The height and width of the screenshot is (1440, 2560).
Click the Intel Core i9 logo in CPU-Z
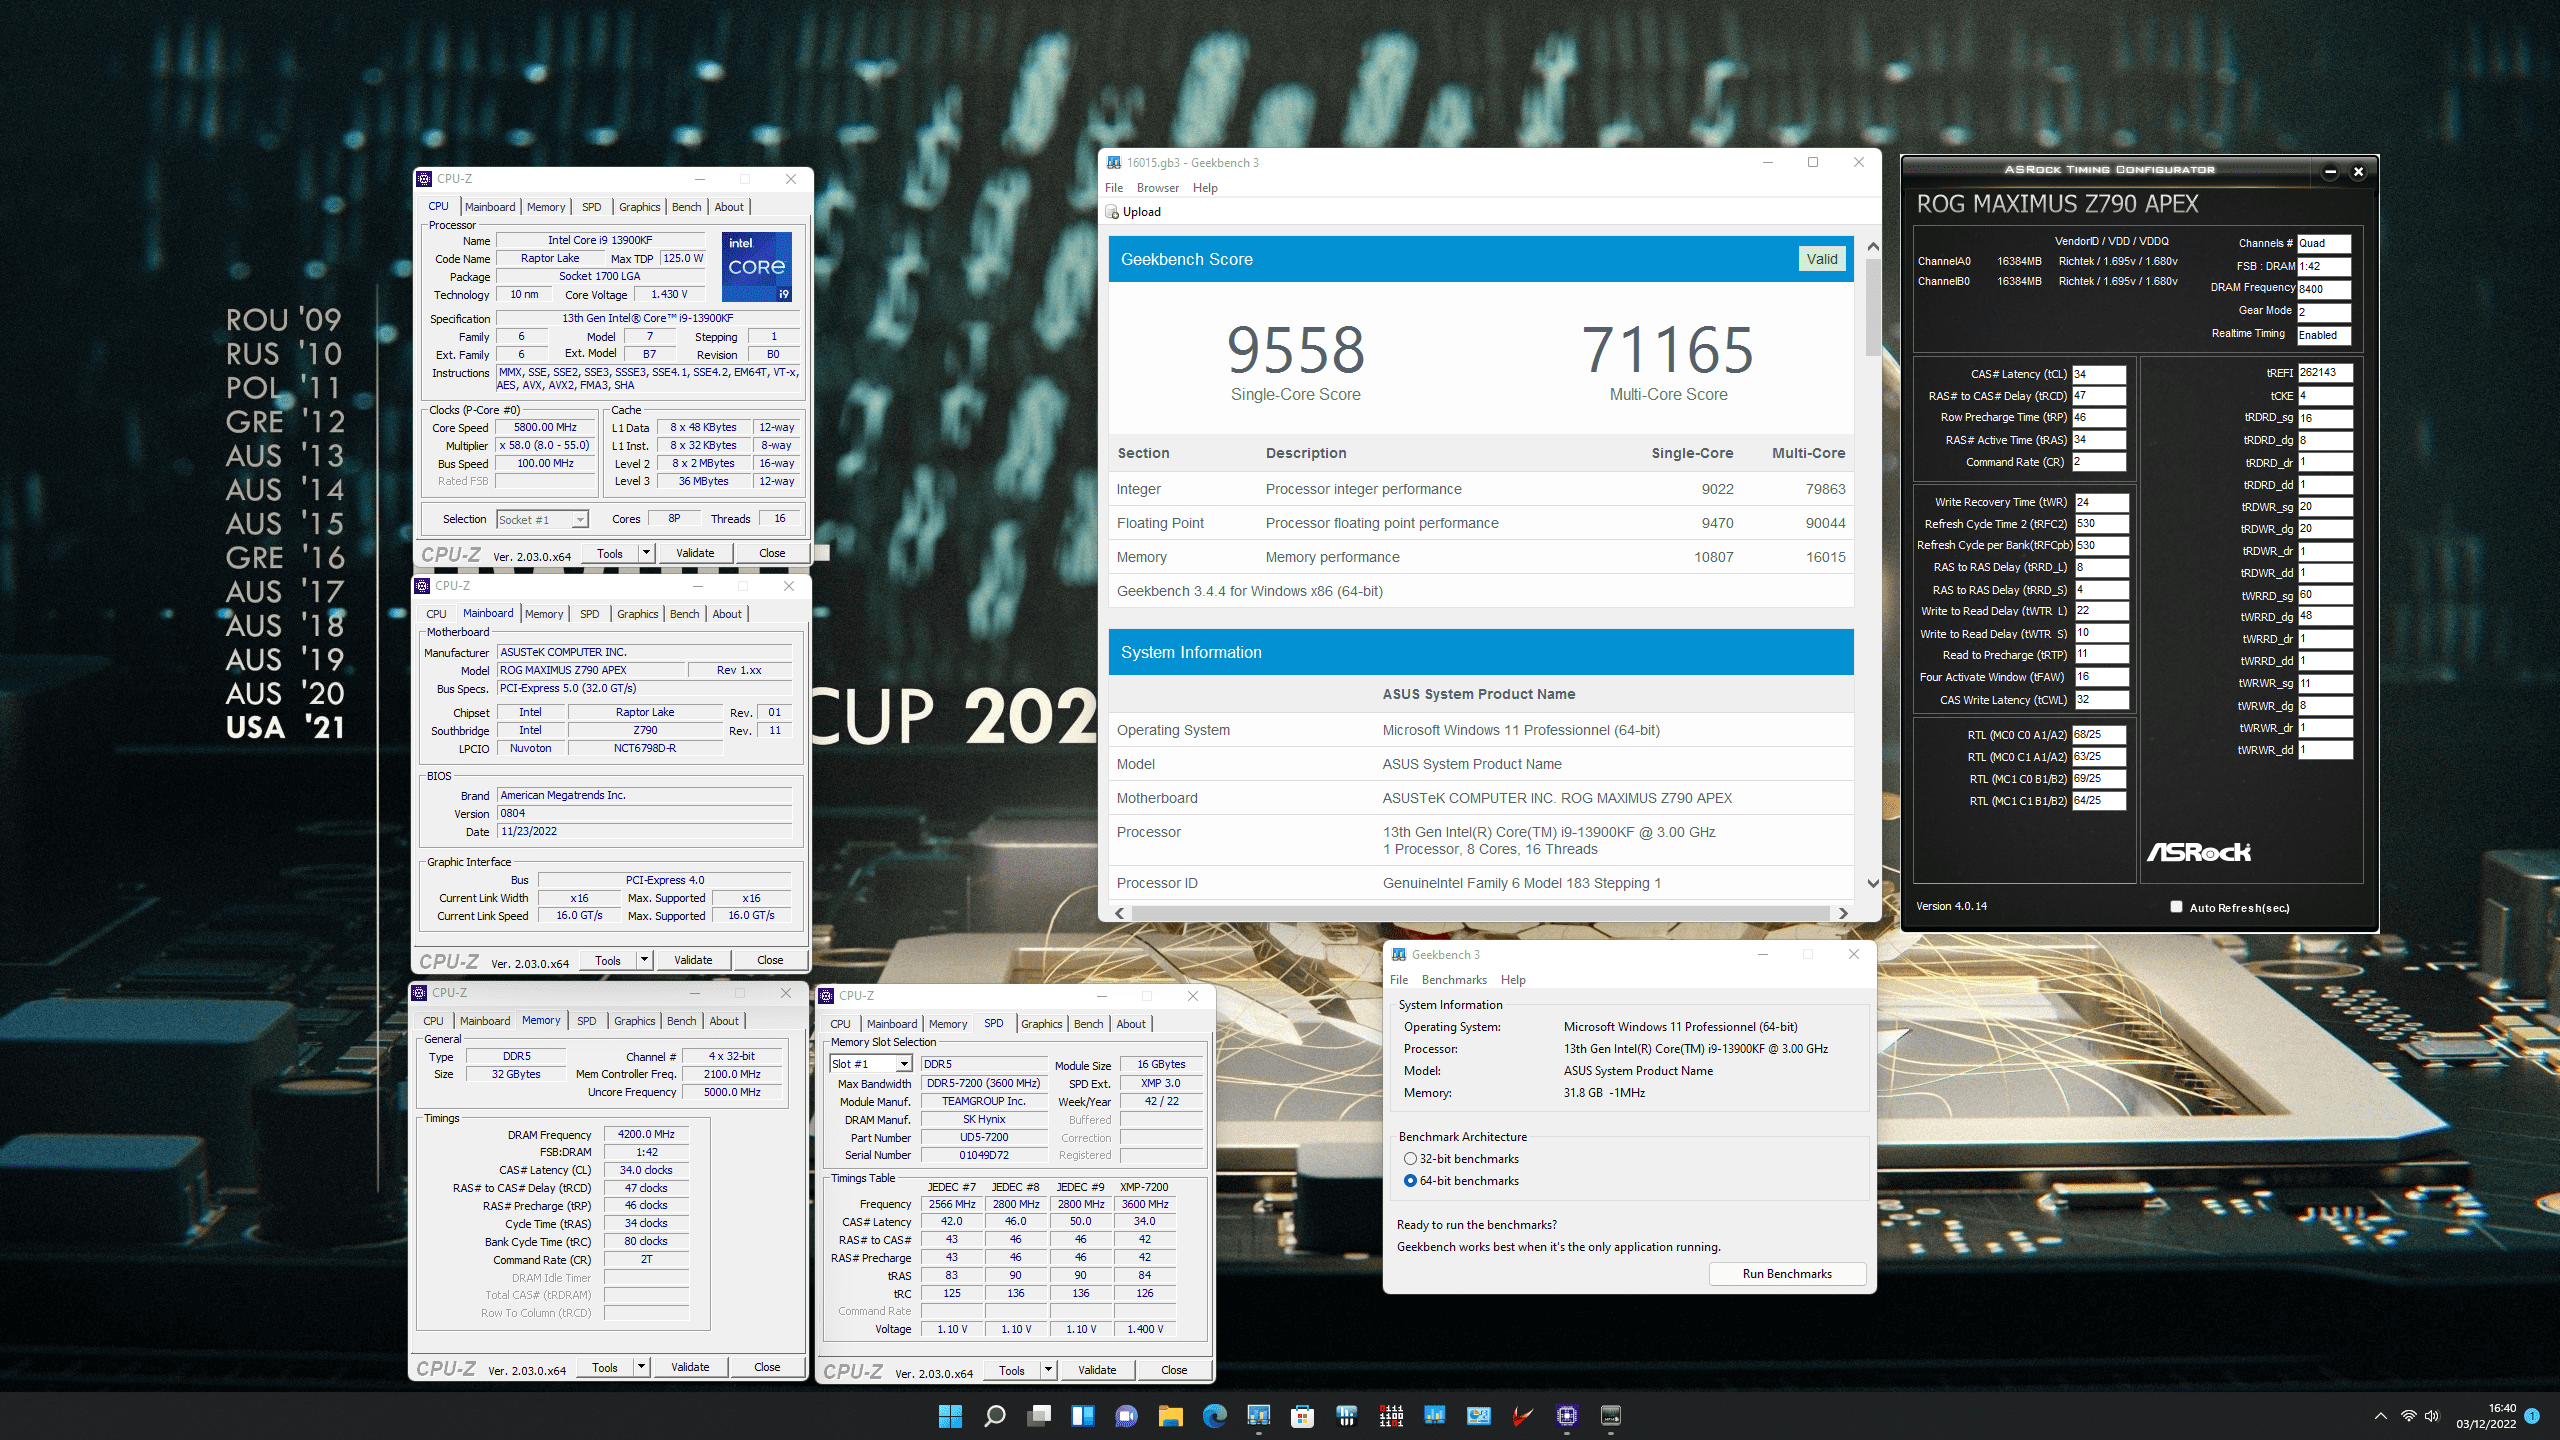[x=757, y=266]
